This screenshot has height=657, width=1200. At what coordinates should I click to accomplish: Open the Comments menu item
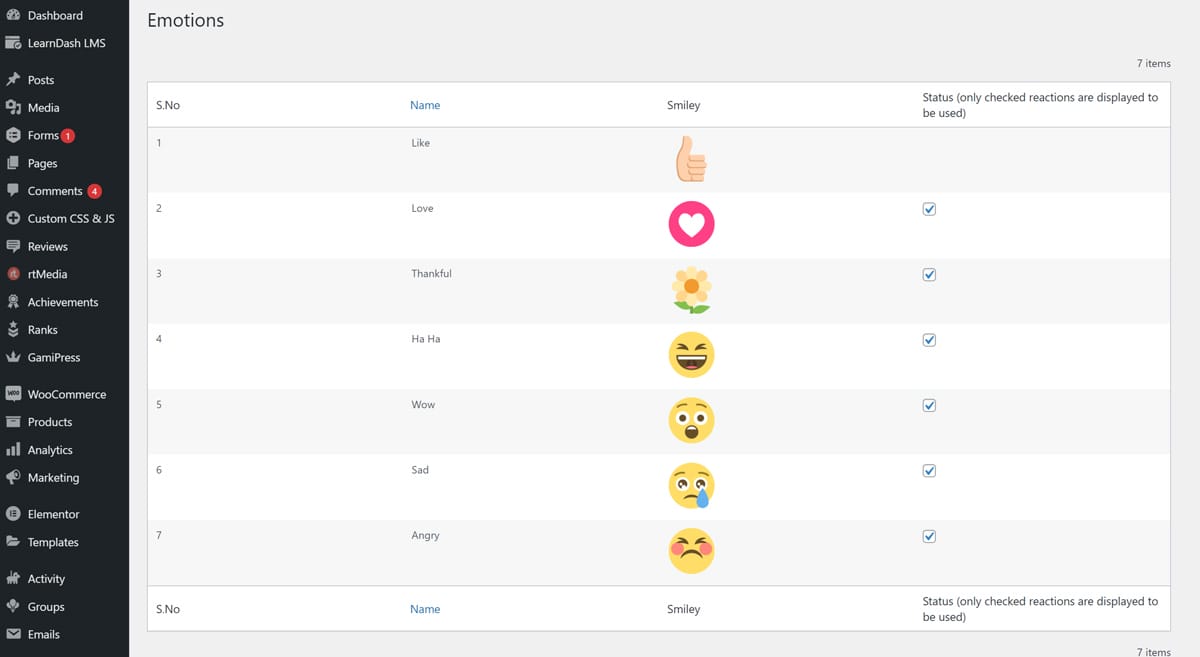click(55, 191)
